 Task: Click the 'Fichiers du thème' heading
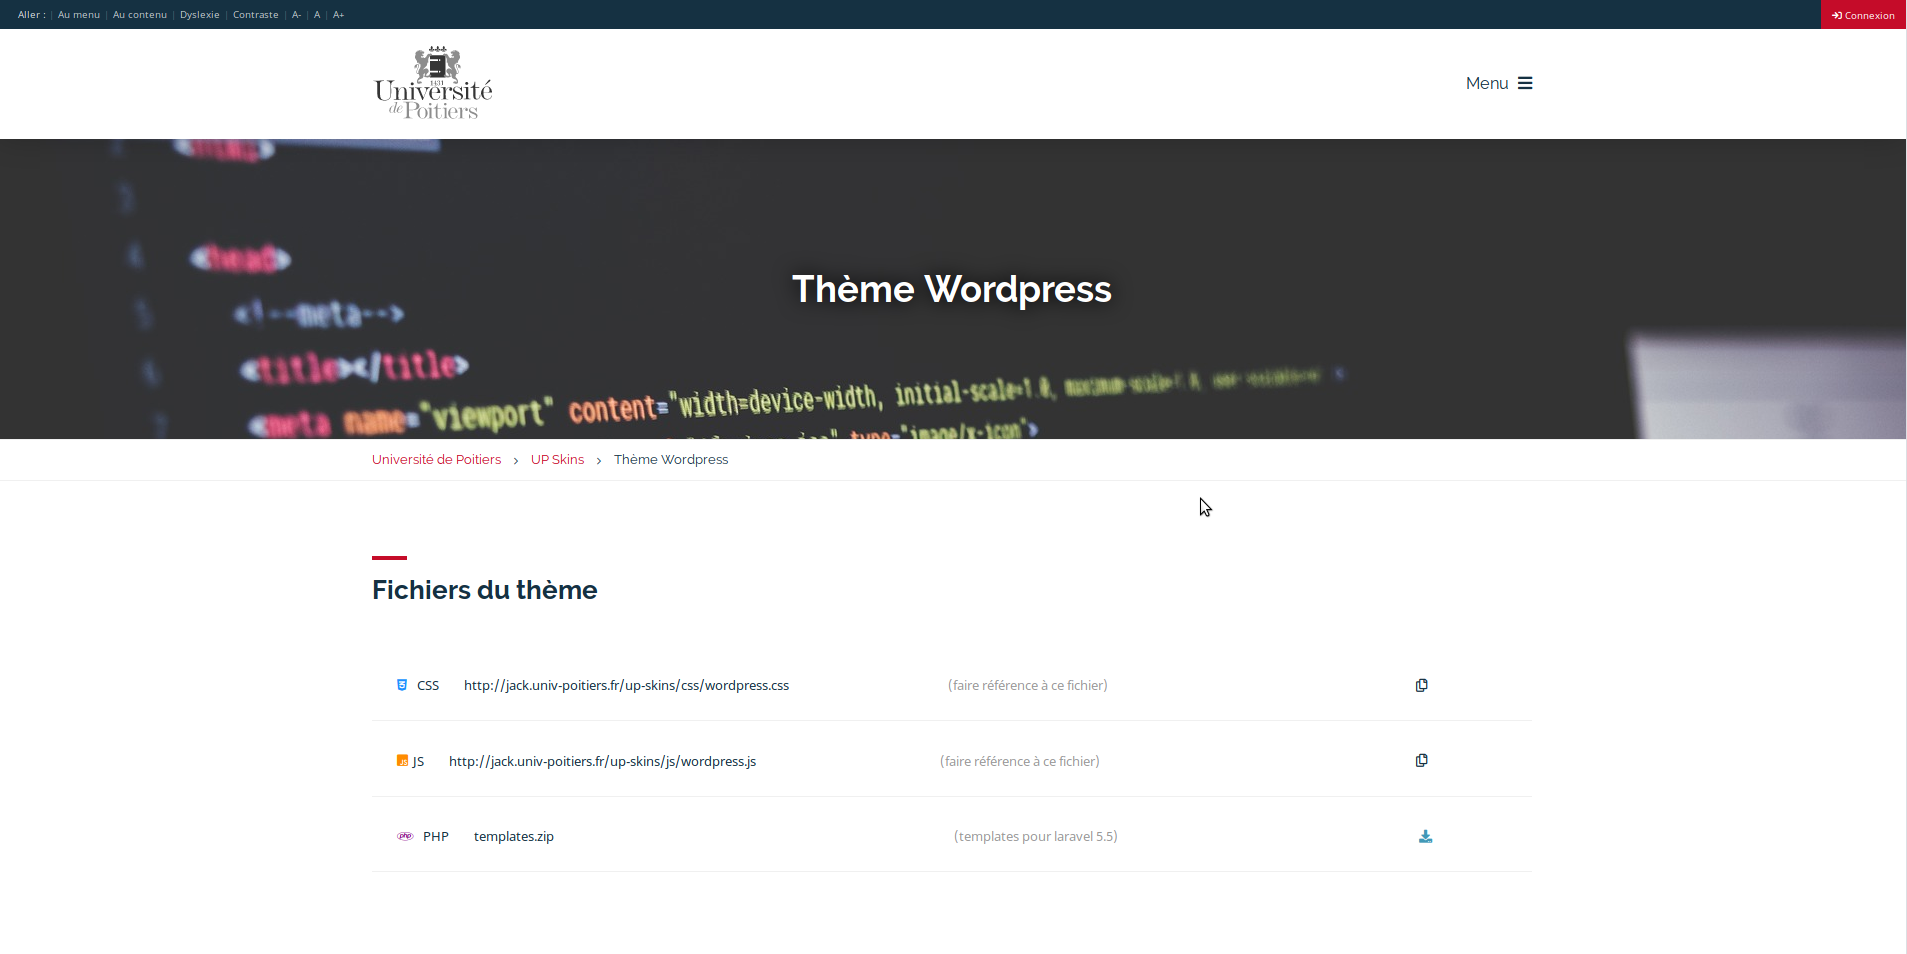pyautogui.click(x=485, y=590)
